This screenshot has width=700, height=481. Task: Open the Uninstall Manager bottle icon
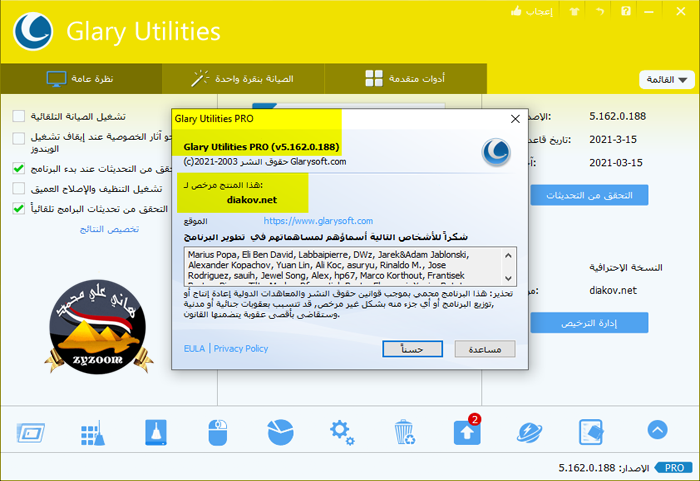pos(156,432)
